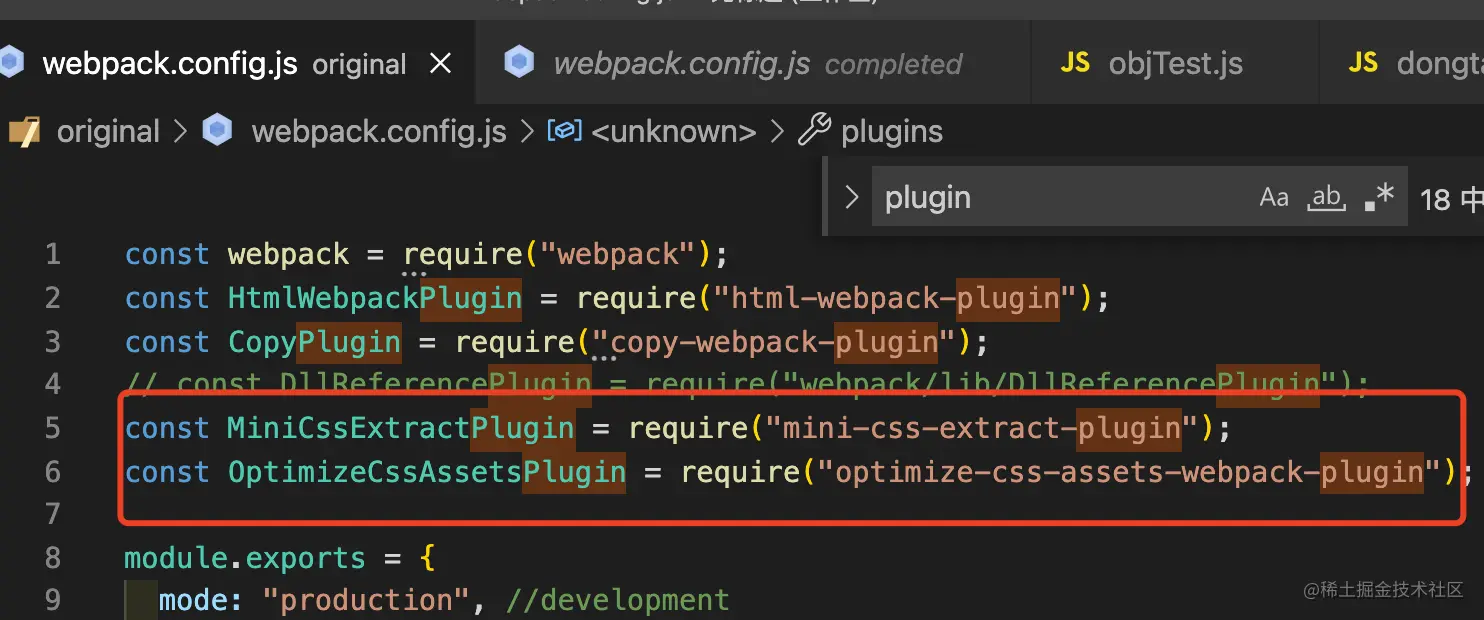1484x620 pixels.
Task: Toggle Match Case in find widget
Action: 1273,198
